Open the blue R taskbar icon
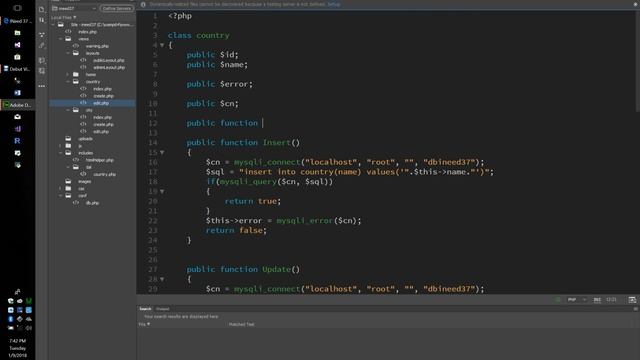This screenshot has width=640, height=360. click(17, 141)
